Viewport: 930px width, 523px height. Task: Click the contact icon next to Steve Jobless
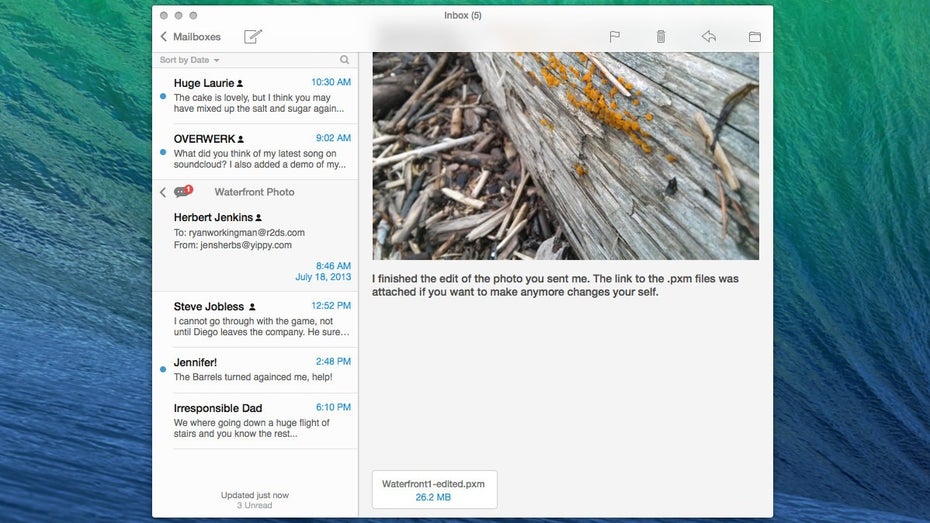coord(252,307)
